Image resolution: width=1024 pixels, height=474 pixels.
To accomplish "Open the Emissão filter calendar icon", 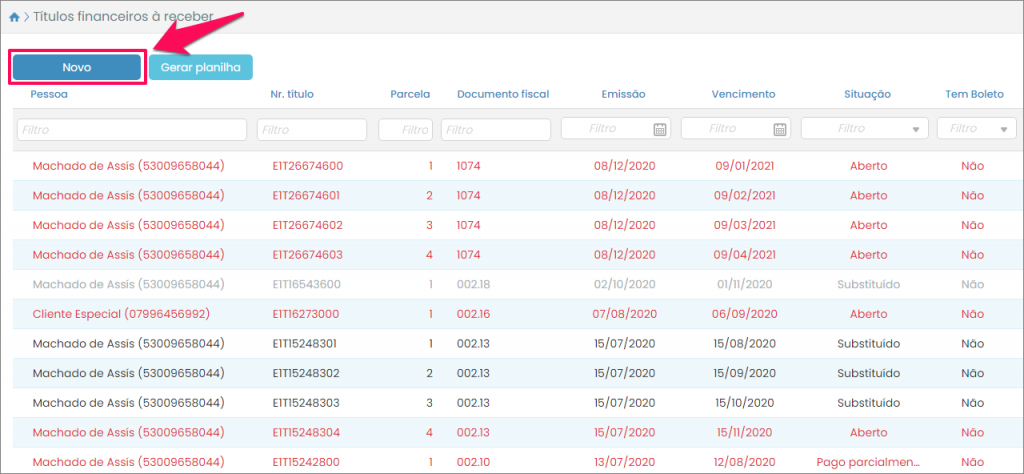I will coord(659,129).
